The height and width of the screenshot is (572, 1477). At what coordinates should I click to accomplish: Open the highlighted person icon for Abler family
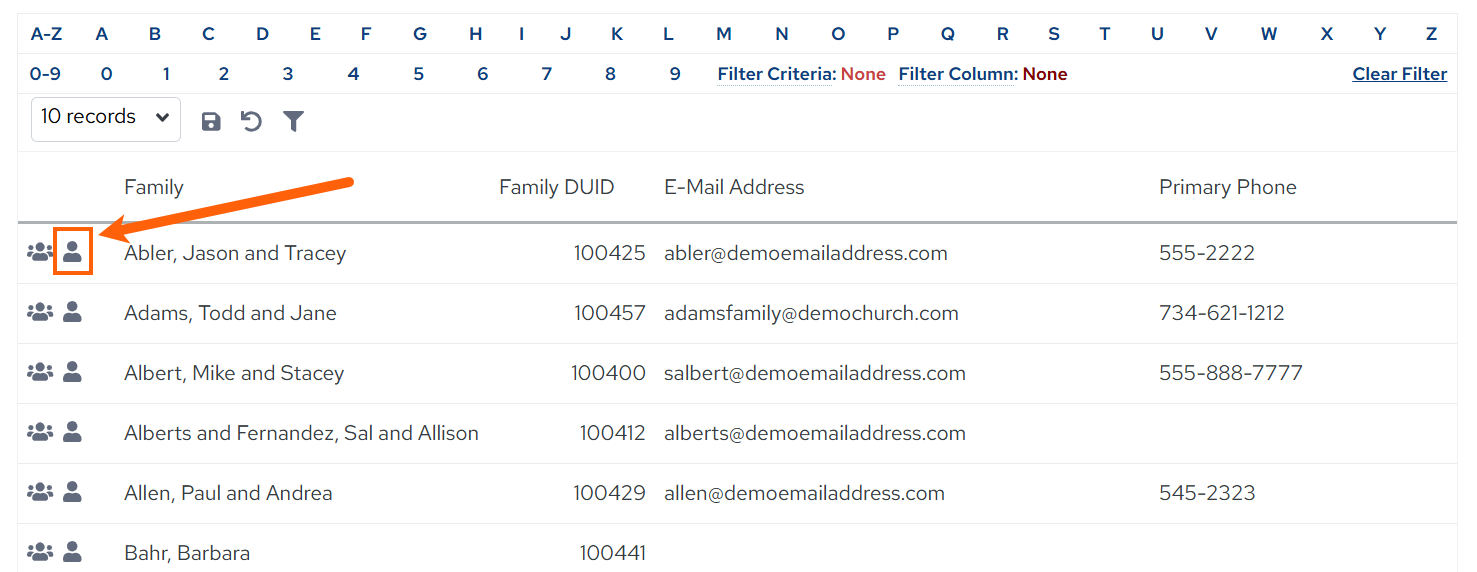click(x=72, y=252)
